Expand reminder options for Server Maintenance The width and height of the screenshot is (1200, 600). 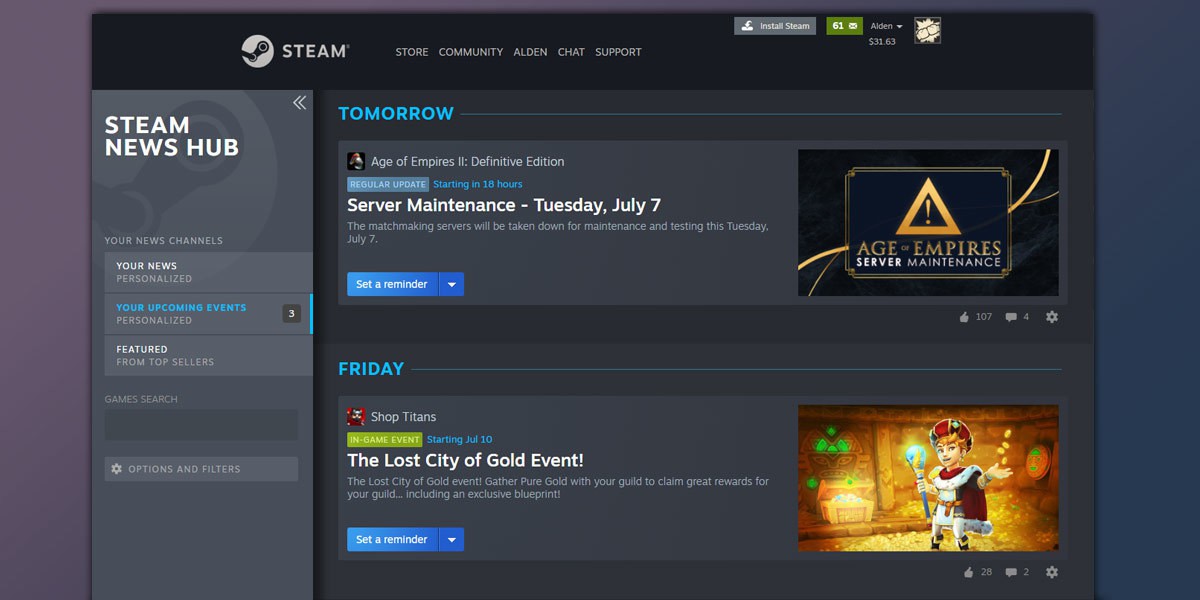click(x=451, y=284)
